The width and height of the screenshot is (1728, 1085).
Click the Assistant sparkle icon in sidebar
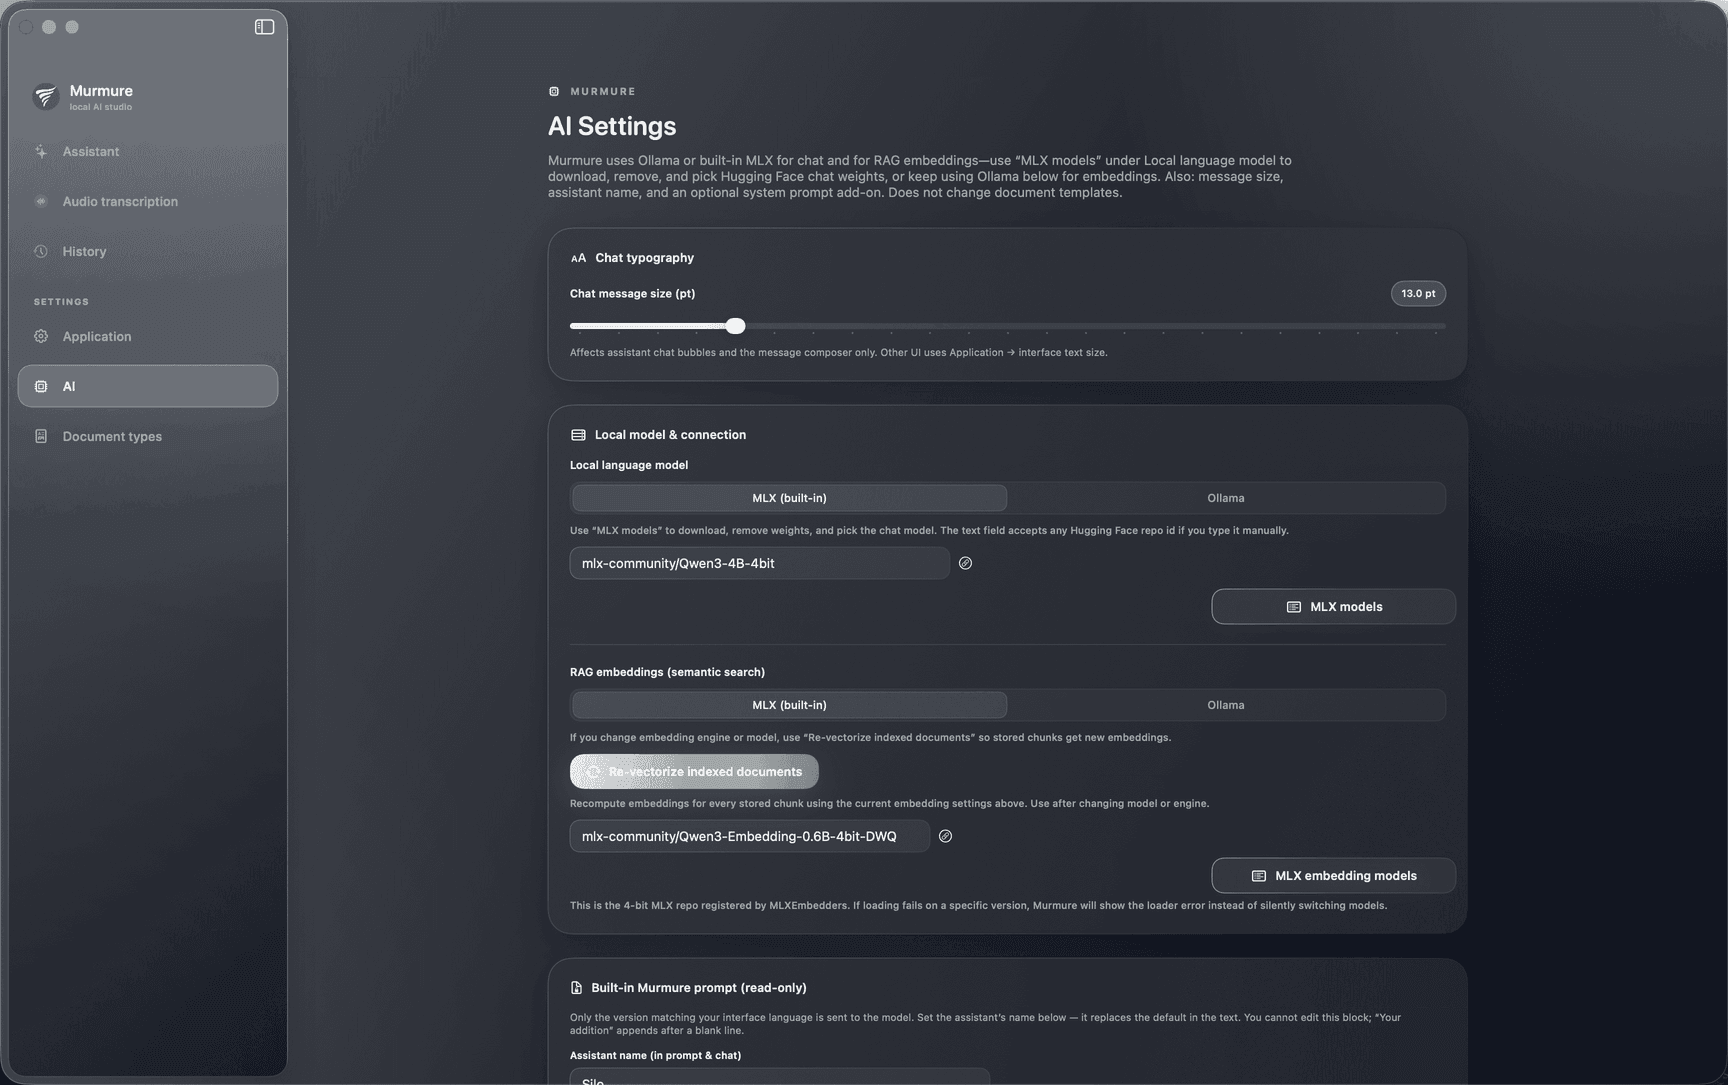coord(41,152)
